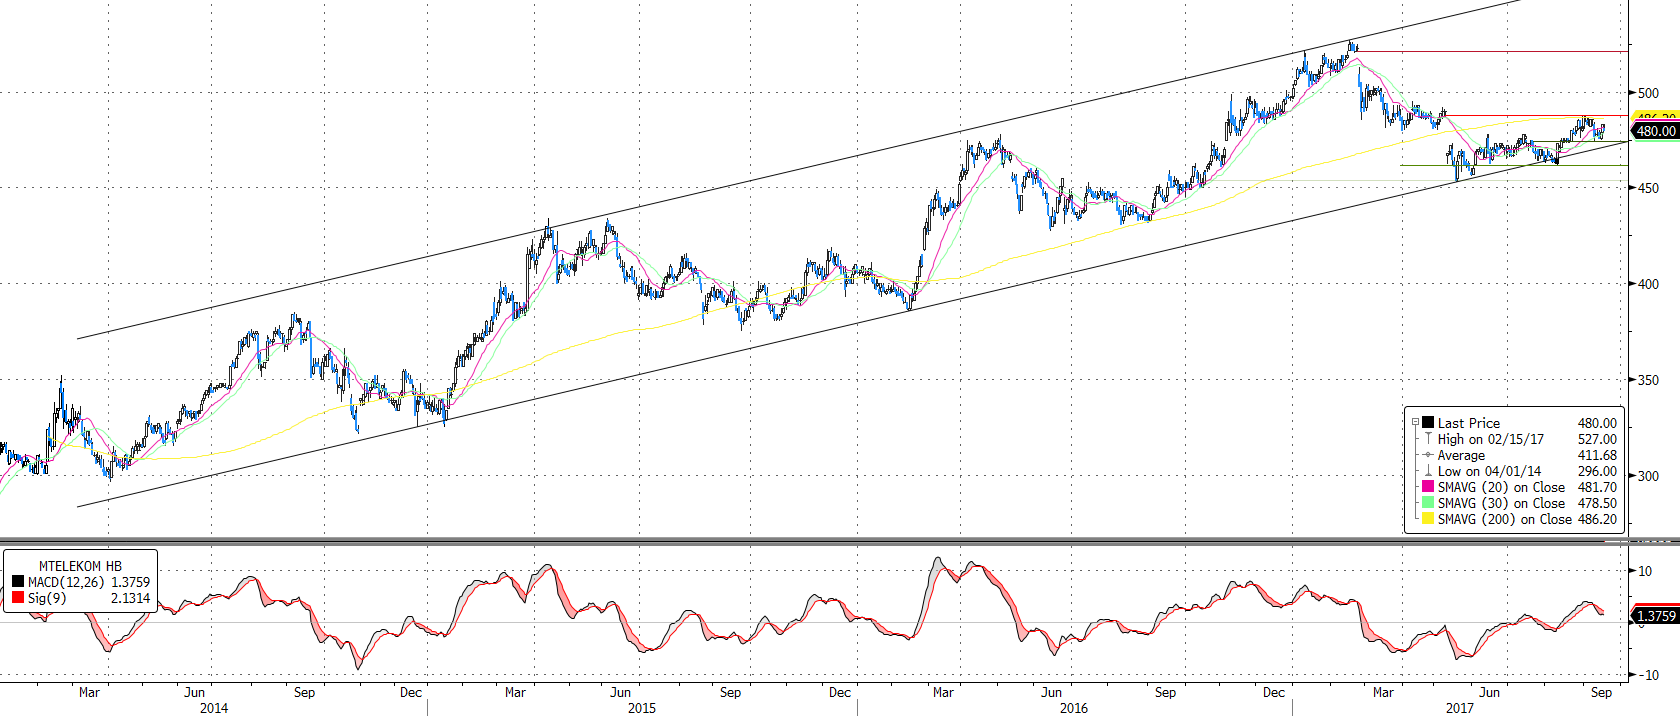Select "SMAVG (20) on Close" legend entry
The image size is (1680, 722).
tap(1501, 487)
